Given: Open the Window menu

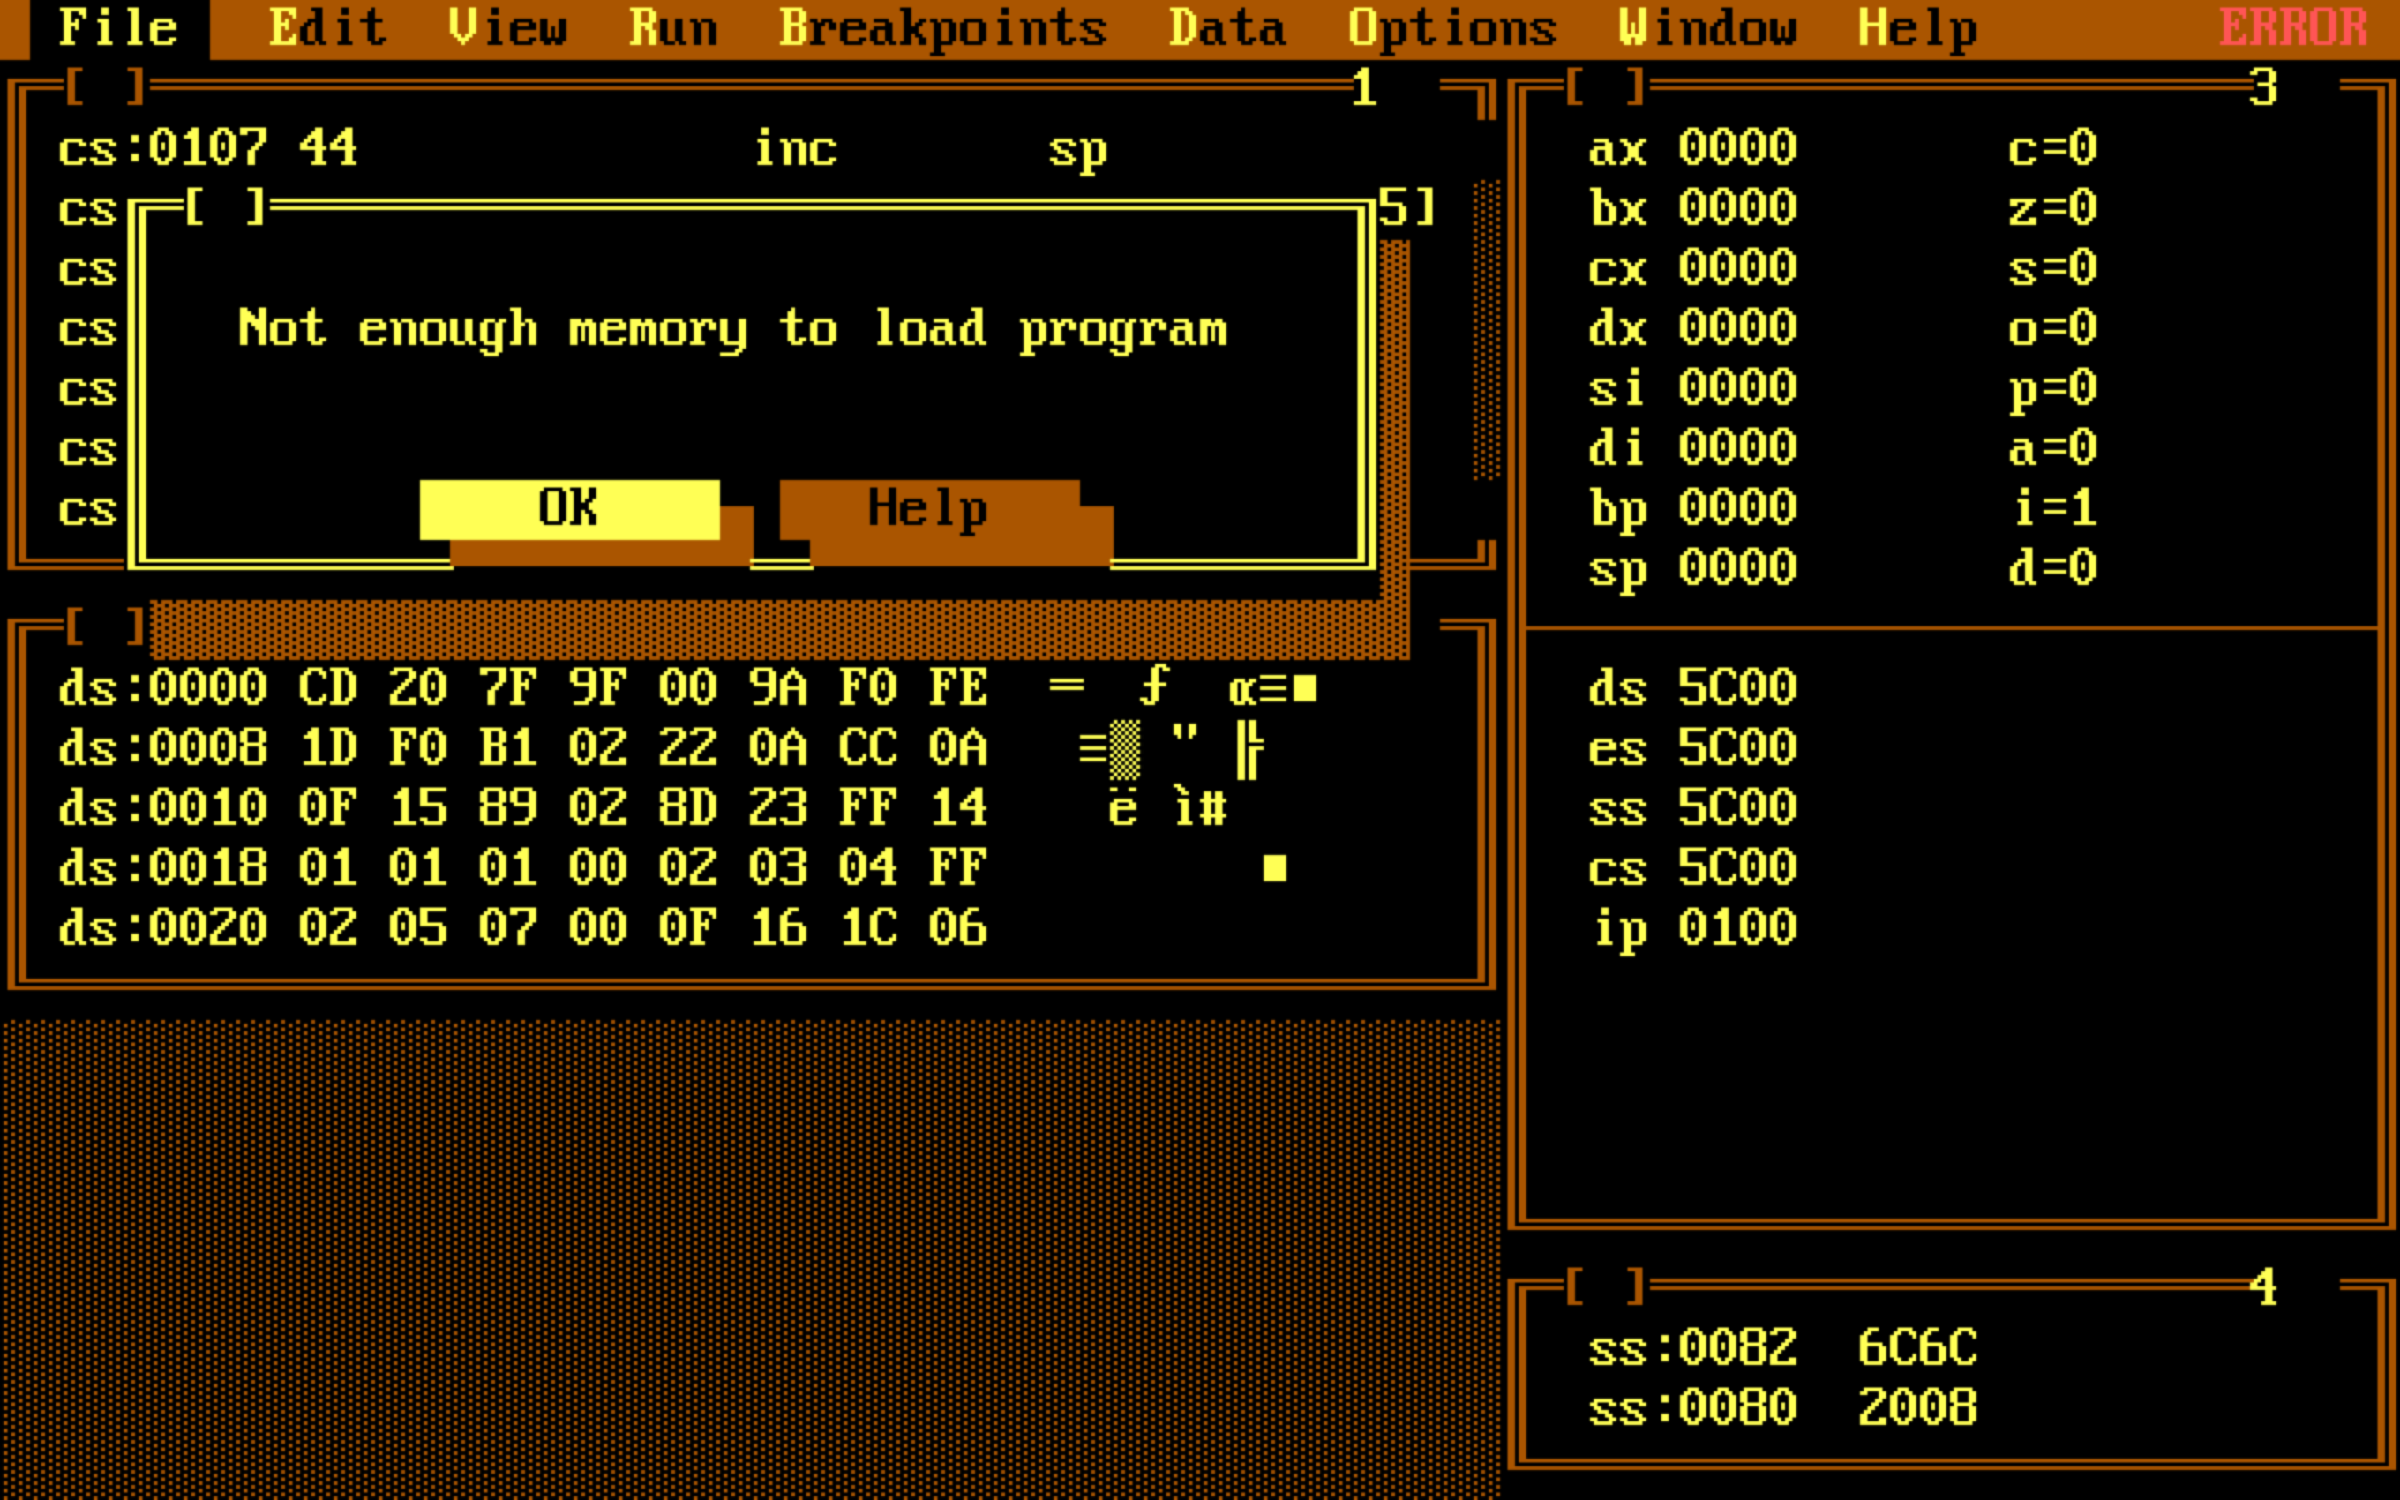Looking at the screenshot, I should pos(1707,28).
